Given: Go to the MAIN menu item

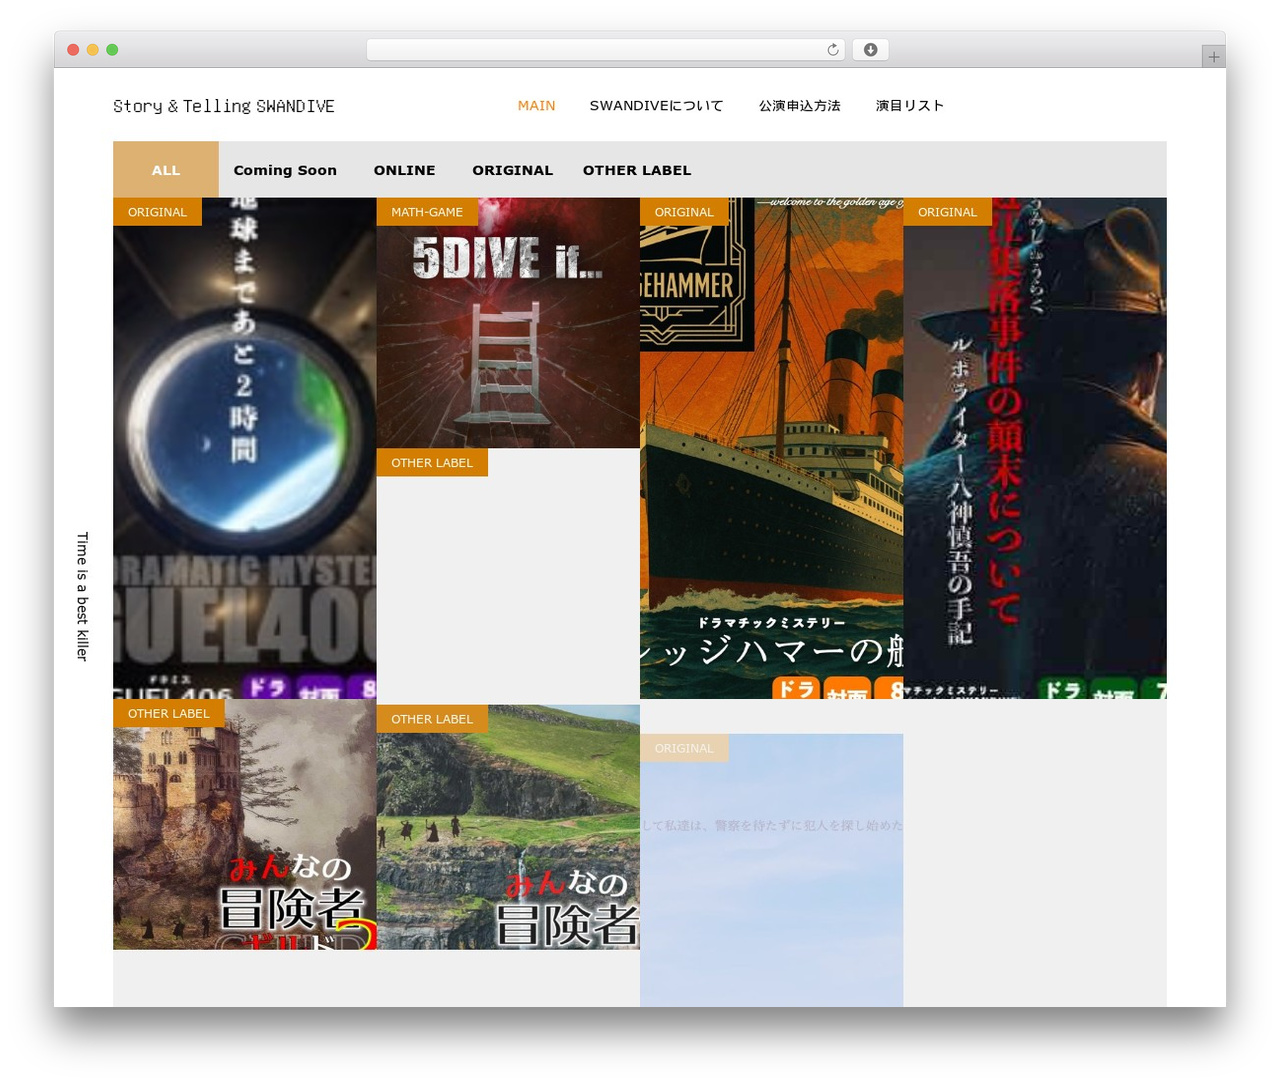Looking at the screenshot, I should pyautogui.click(x=536, y=105).
